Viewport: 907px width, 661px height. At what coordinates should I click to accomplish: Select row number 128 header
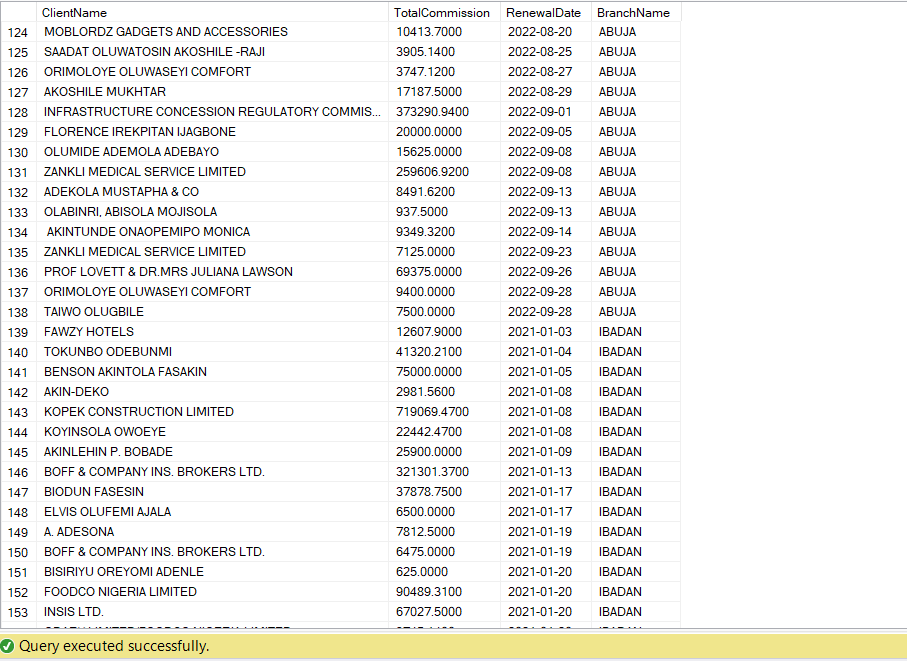(x=19, y=112)
